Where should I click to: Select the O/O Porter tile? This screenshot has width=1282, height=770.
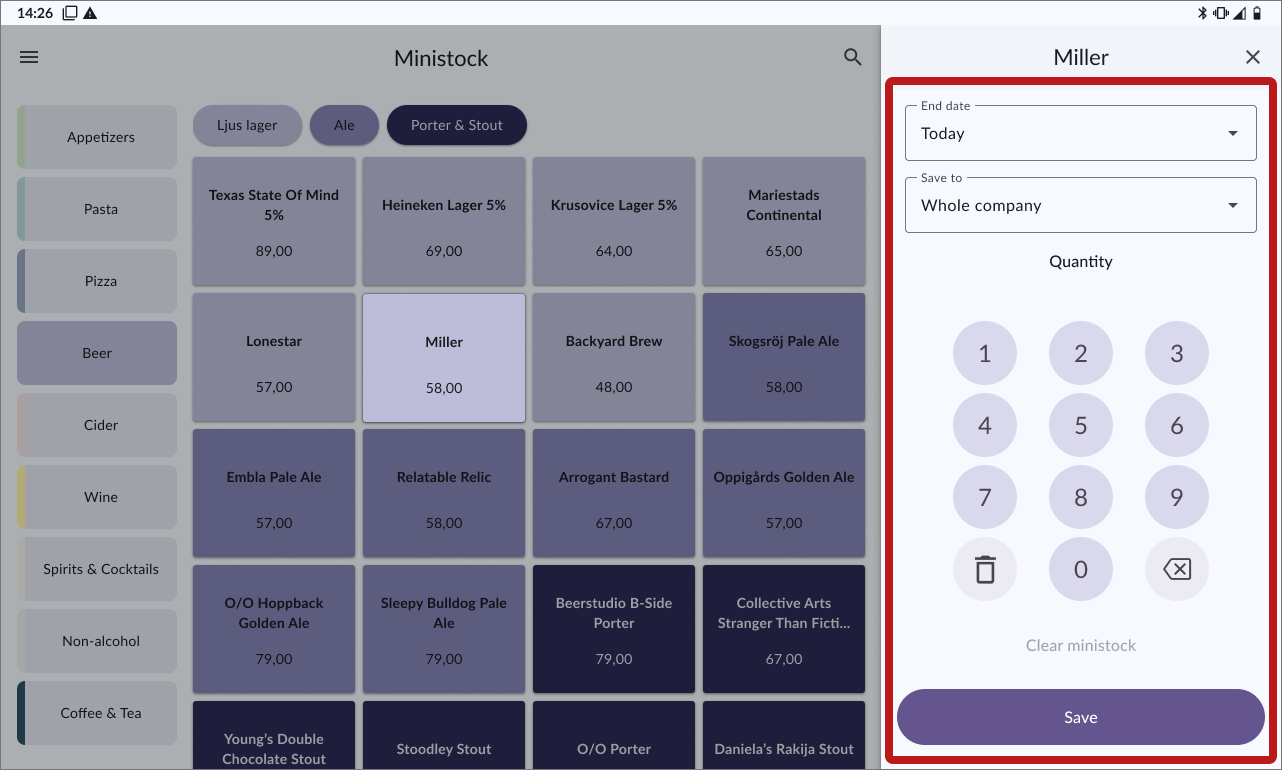(x=614, y=735)
